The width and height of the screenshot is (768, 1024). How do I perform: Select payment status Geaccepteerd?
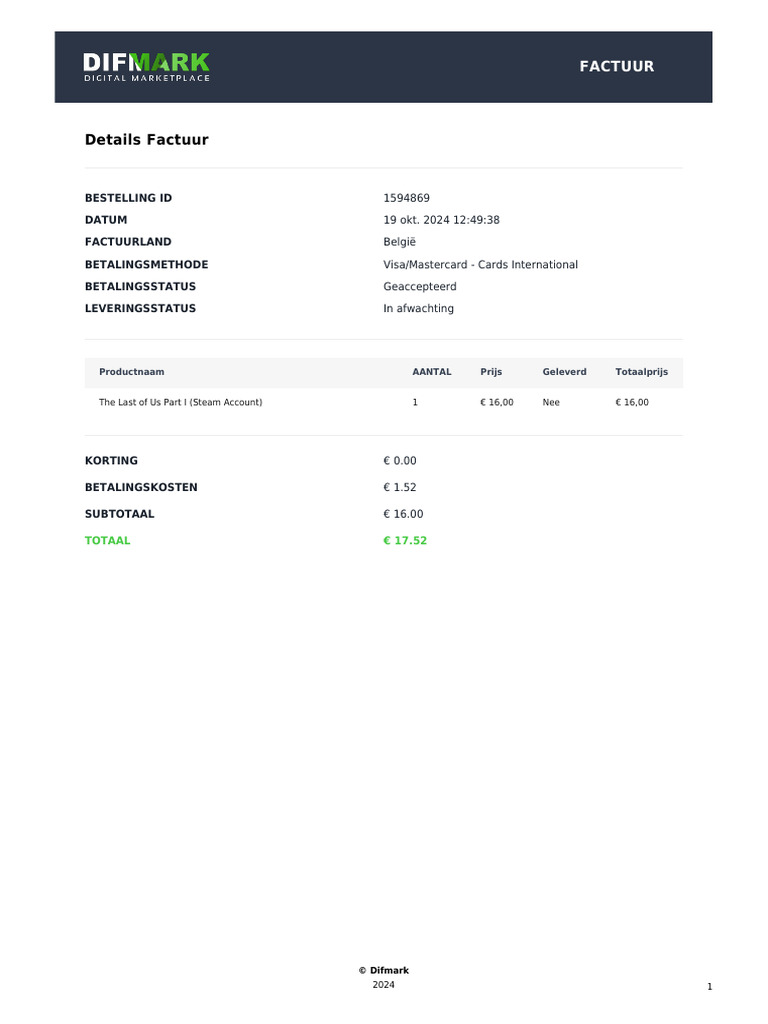pos(420,287)
